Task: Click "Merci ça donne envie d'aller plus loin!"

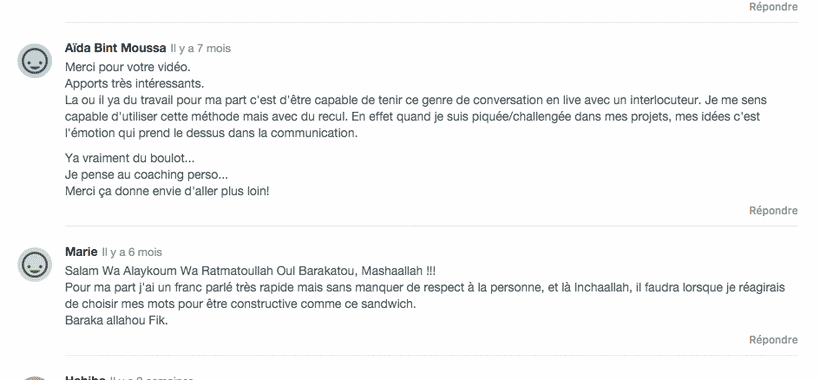Action: point(167,191)
